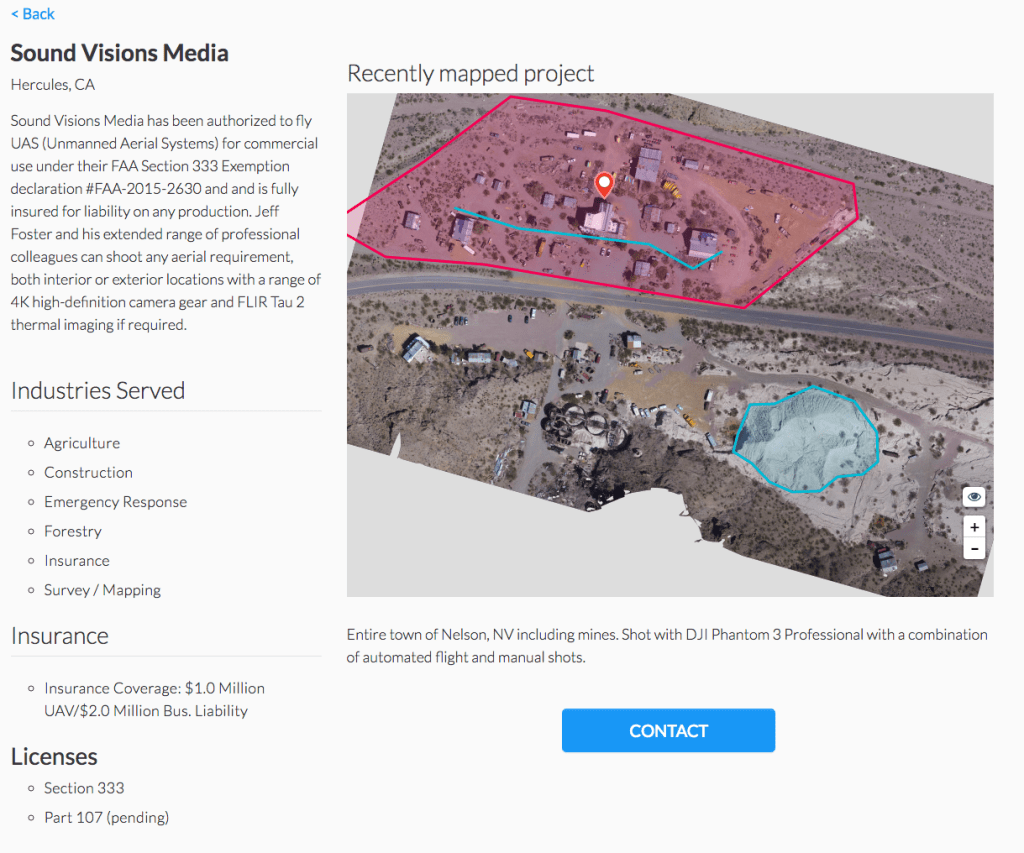The width and height of the screenshot is (1024, 853).
Task: Select Construction in Industries Served list
Action: [x=88, y=472]
